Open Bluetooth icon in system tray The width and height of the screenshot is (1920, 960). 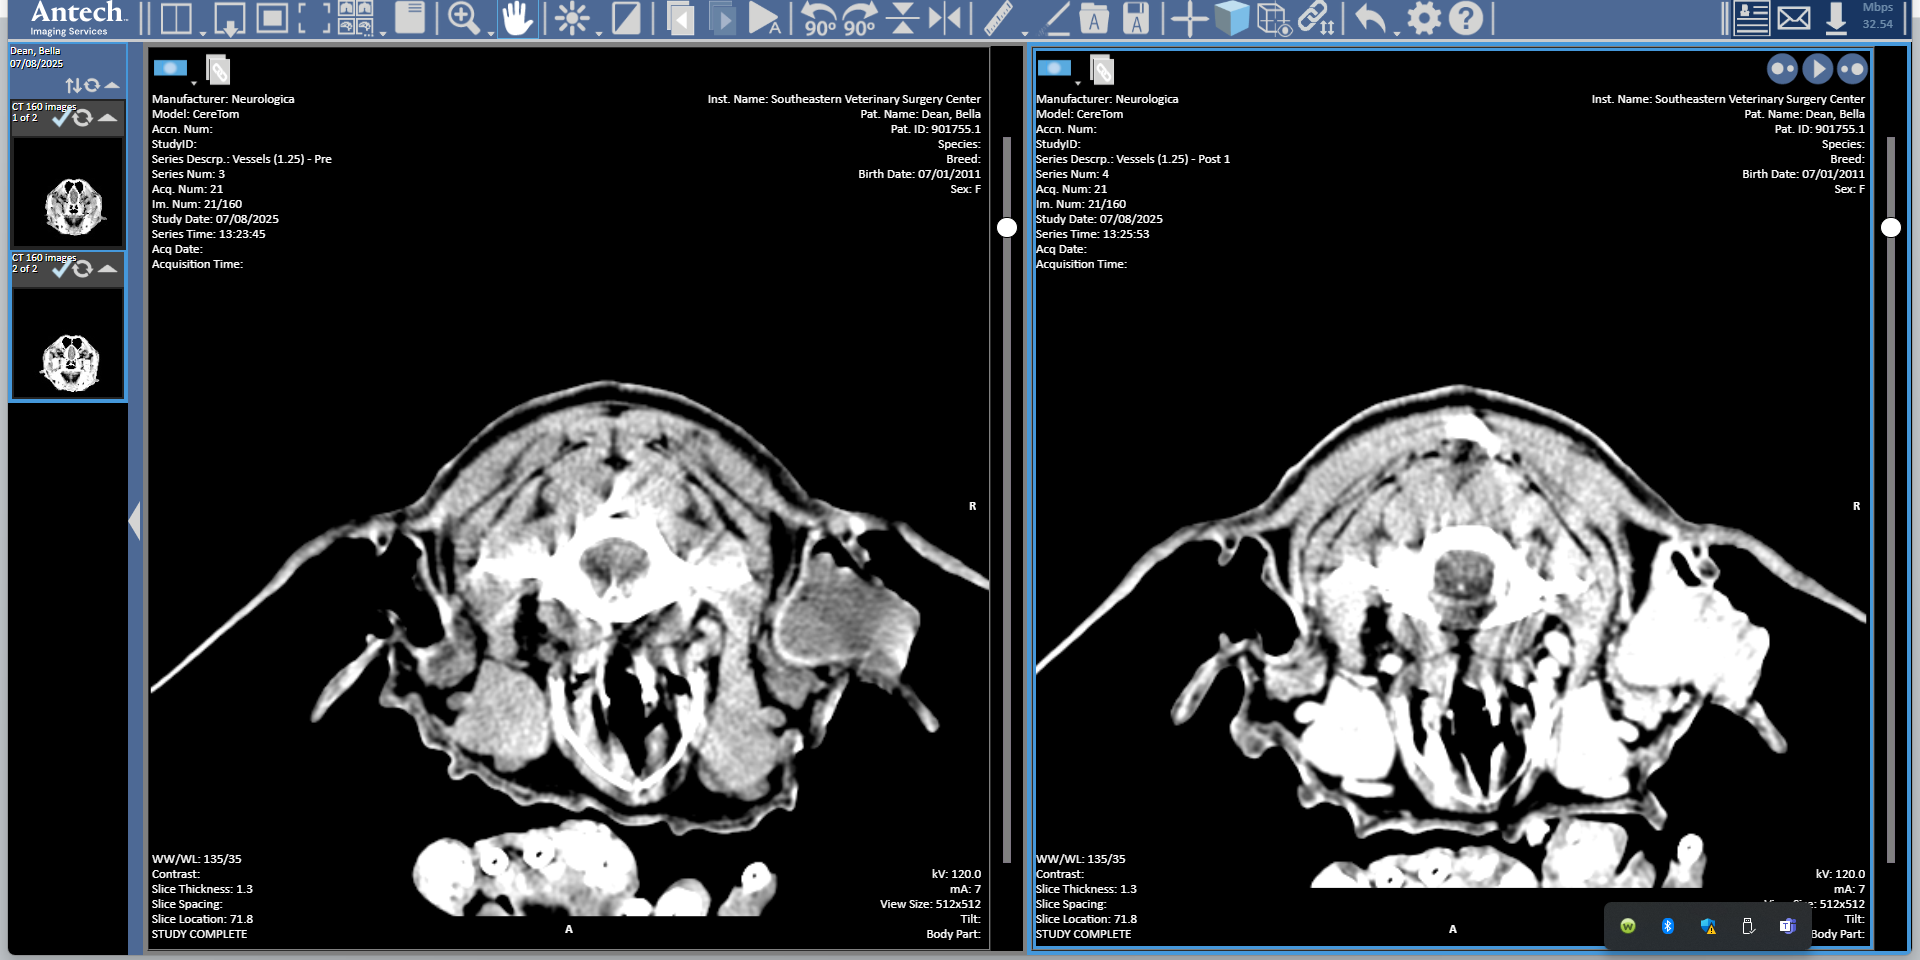[1667, 926]
